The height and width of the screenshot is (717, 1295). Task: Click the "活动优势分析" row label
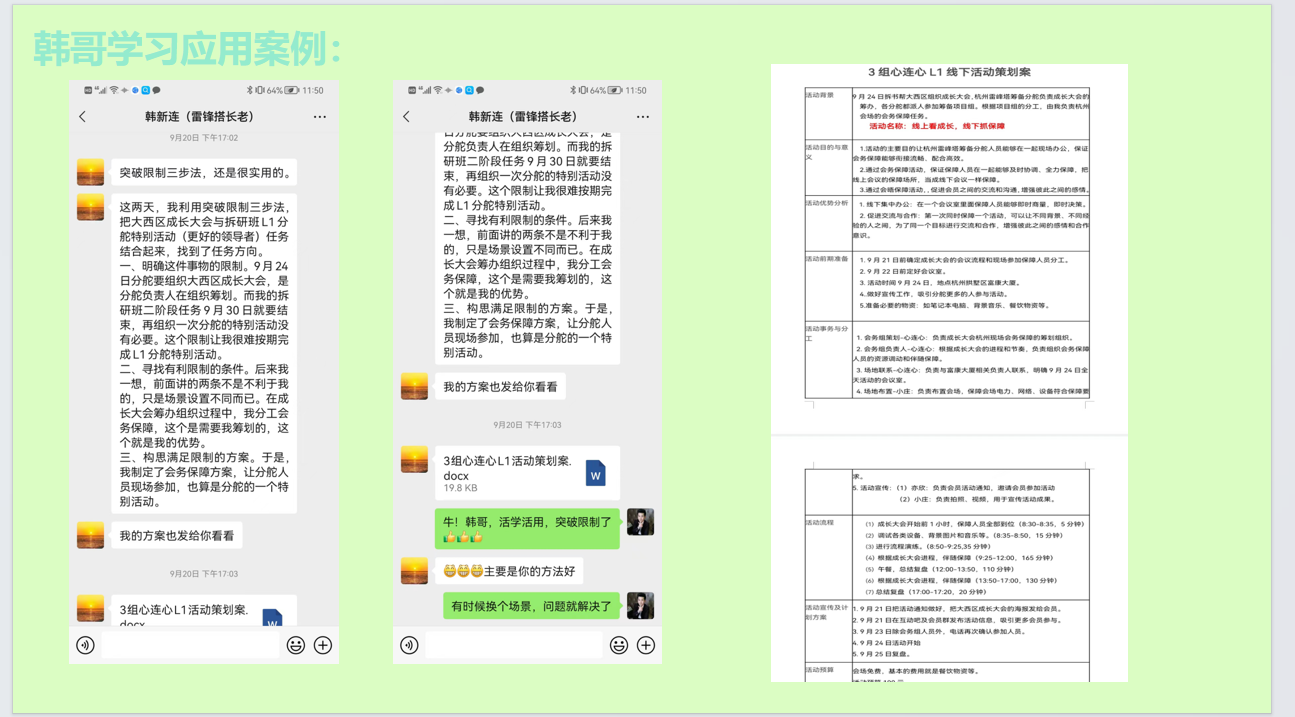tap(827, 203)
